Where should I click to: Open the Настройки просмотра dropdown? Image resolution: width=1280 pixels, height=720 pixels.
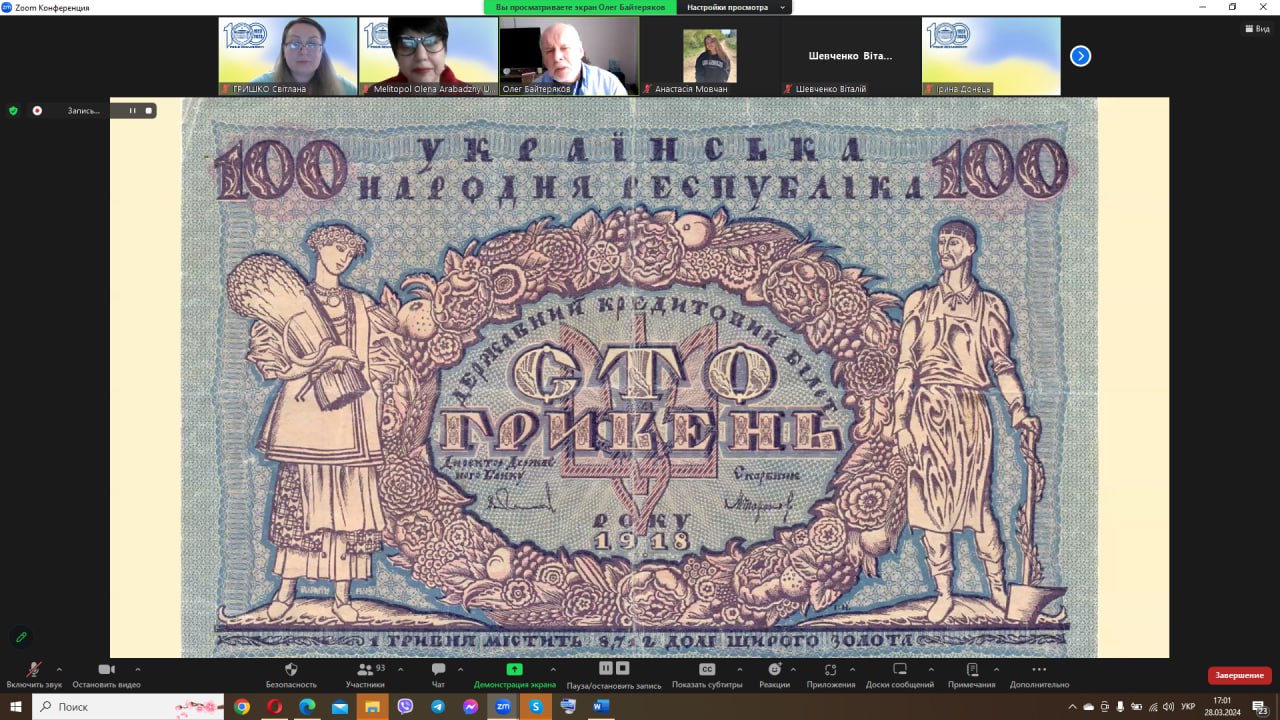733,7
